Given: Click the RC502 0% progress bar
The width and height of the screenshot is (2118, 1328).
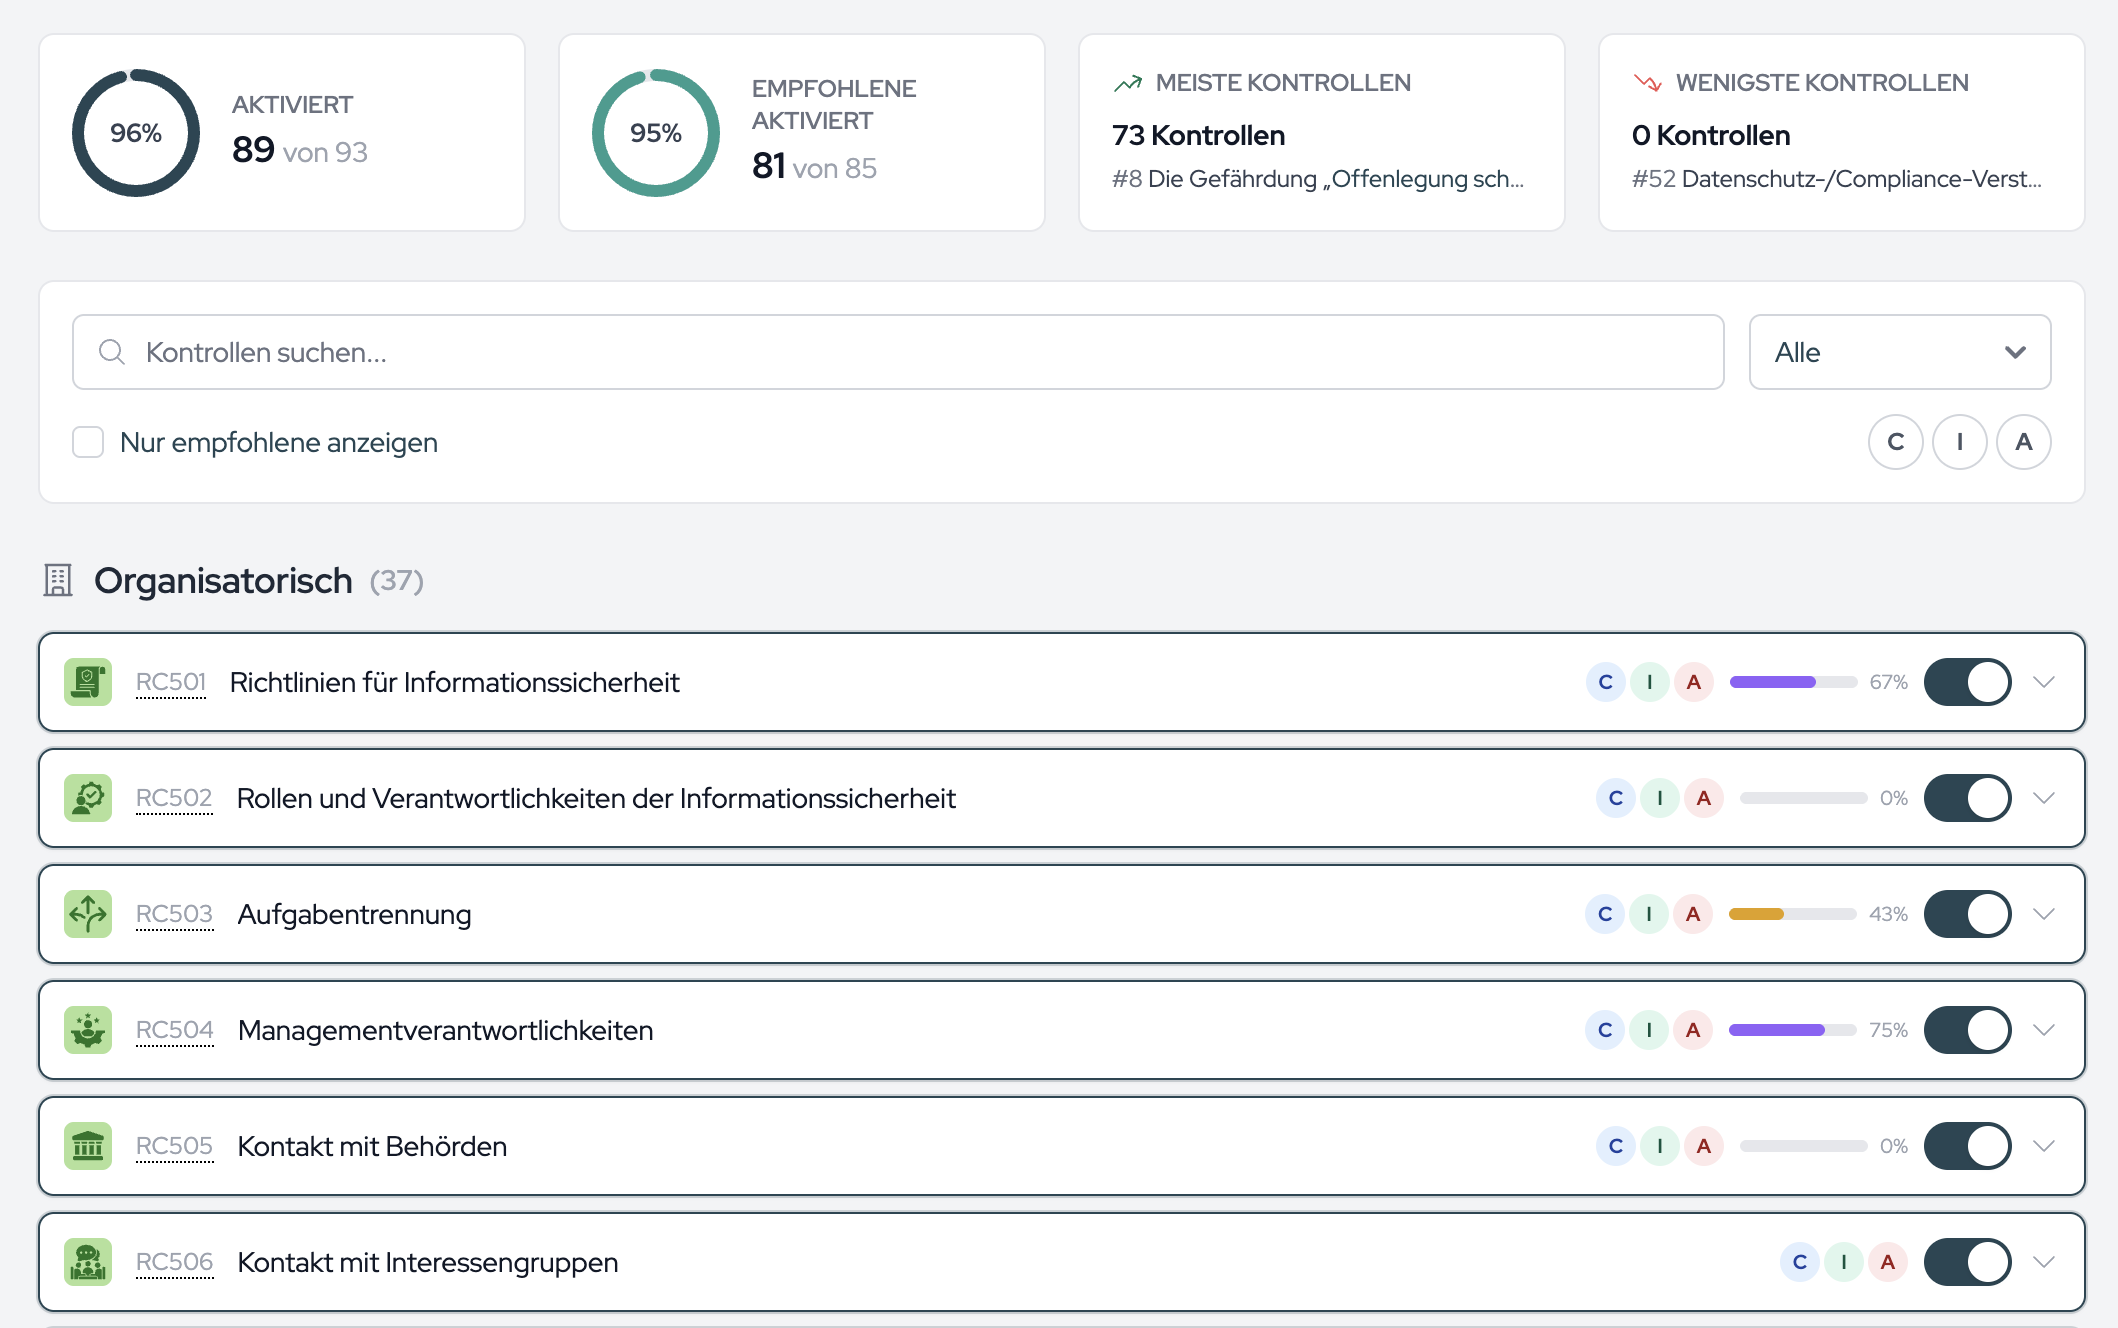Looking at the screenshot, I should coord(1804,798).
